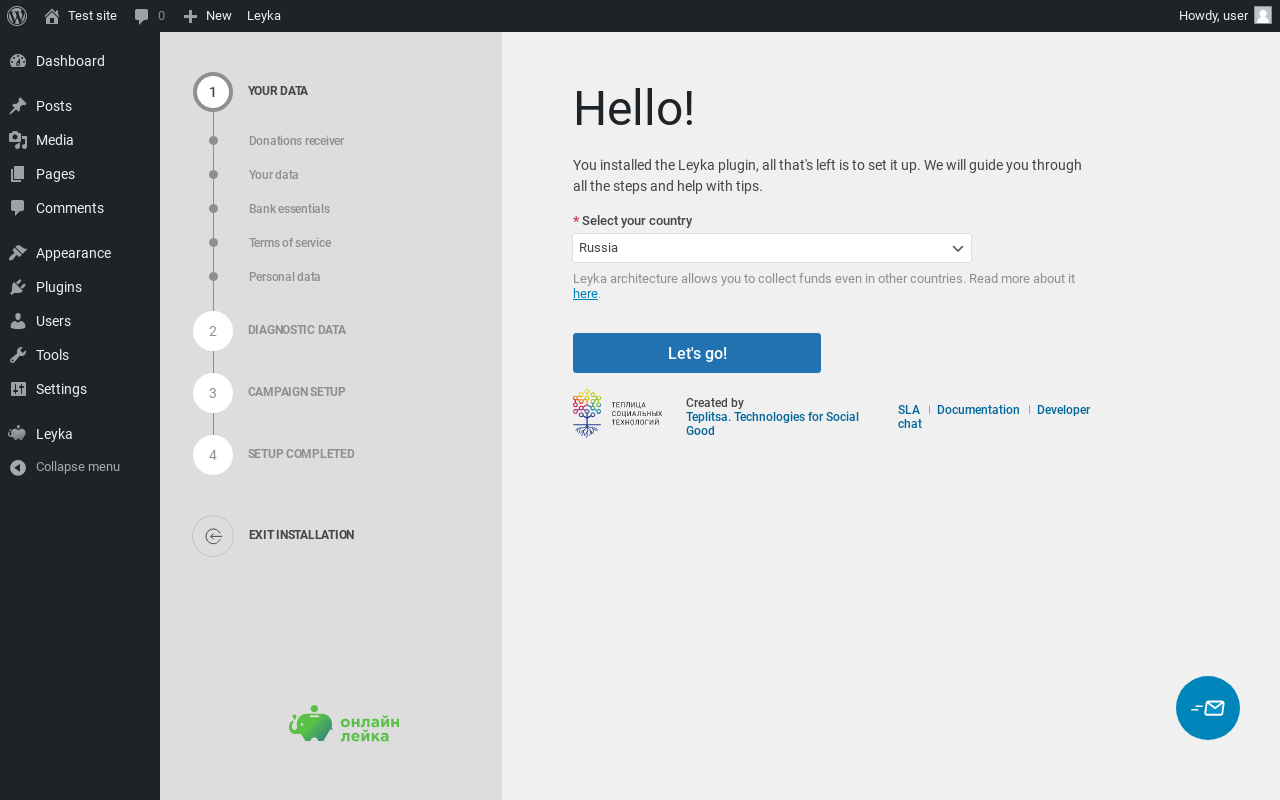
Task: Select Personal data substep
Action: tap(285, 277)
